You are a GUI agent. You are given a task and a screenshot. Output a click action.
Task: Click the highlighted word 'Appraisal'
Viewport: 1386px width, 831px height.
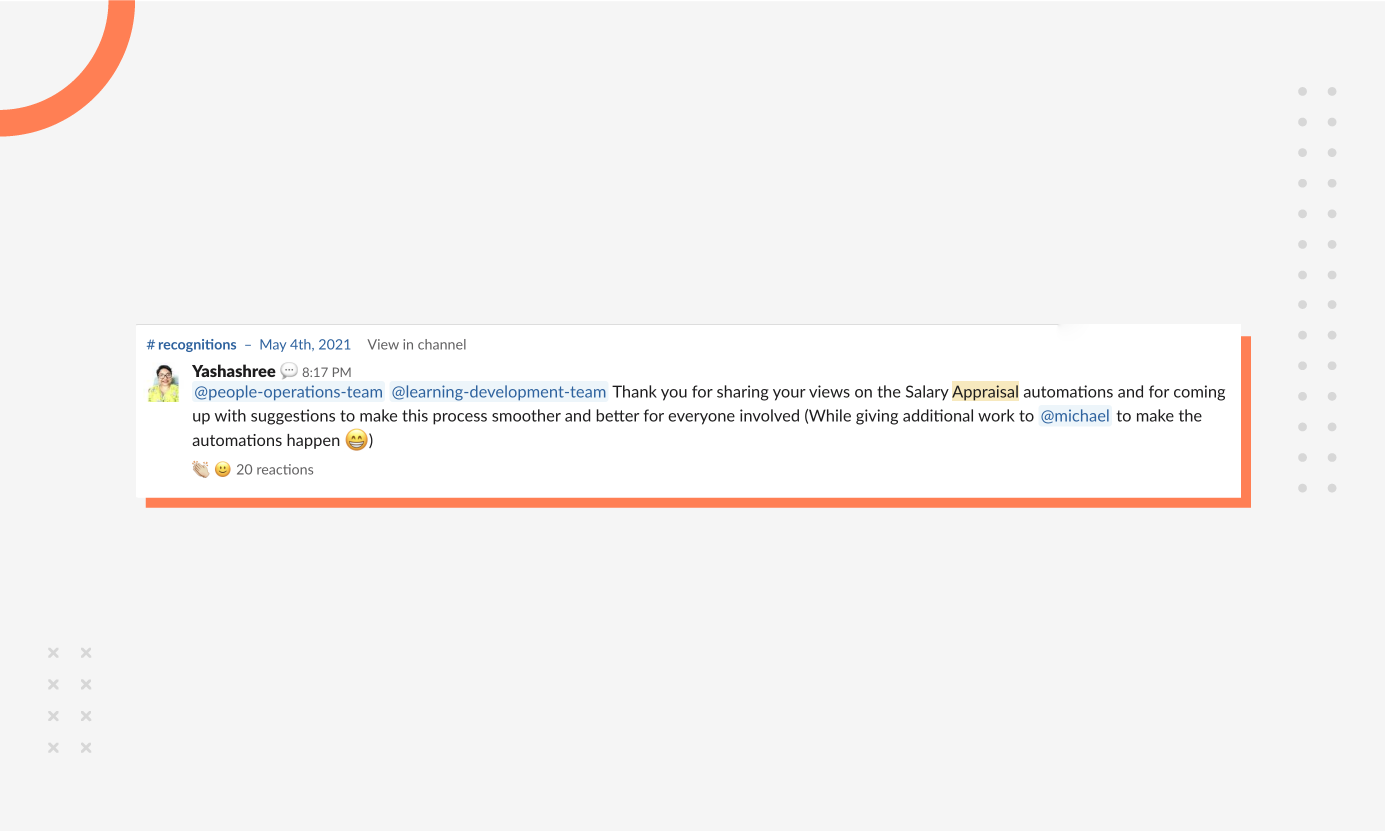point(985,392)
